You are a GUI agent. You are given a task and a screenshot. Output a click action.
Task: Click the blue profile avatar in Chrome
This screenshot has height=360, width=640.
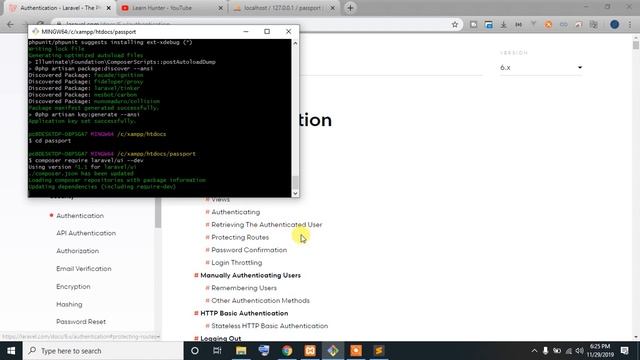tap(614, 24)
